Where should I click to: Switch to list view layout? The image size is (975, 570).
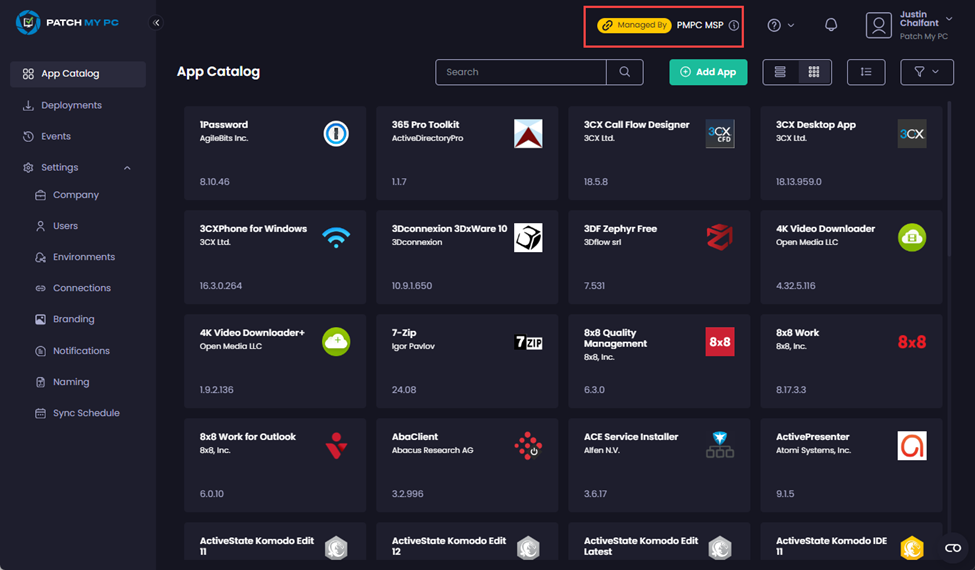click(780, 72)
